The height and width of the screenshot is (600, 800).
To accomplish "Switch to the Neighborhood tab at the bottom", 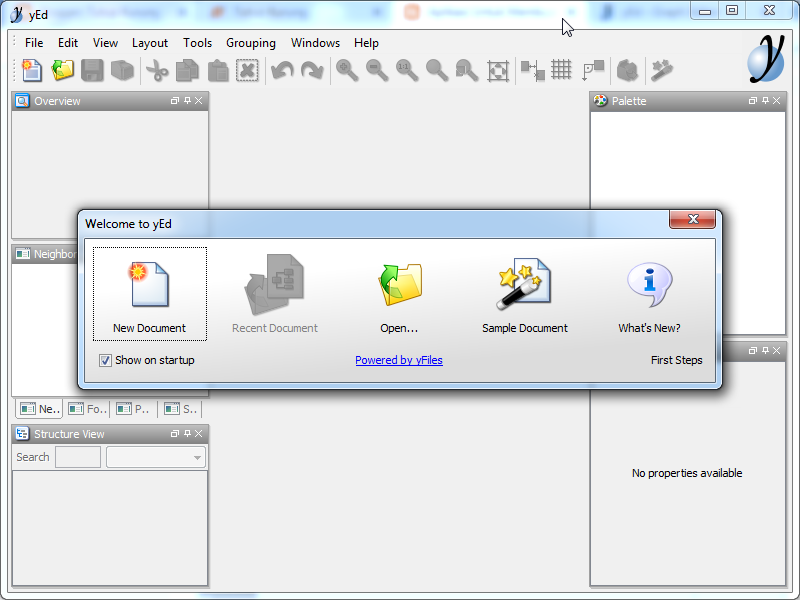I will 38,408.
